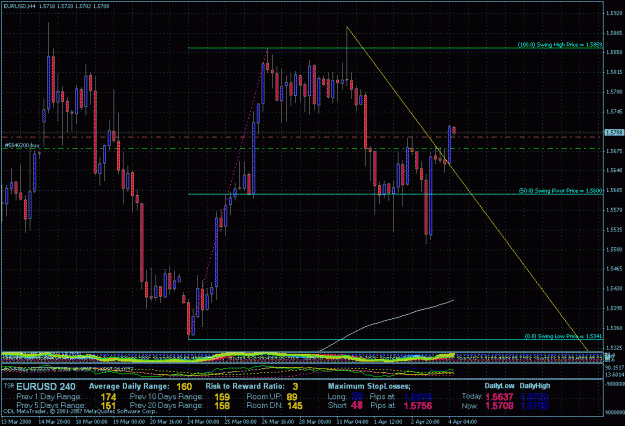
Task: Click the '31 Mar 04:00' time axis label
Action: pos(352,422)
